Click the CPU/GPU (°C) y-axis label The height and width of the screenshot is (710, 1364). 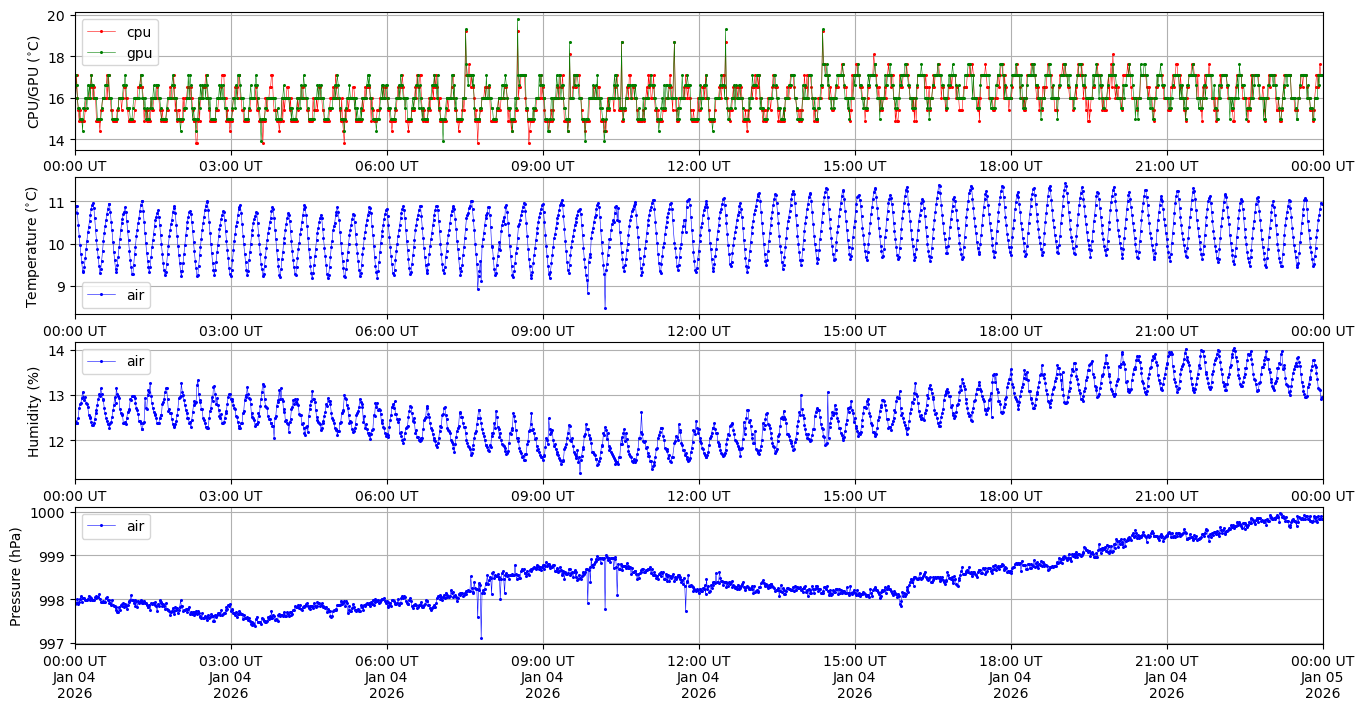pyautogui.click(x=34, y=81)
